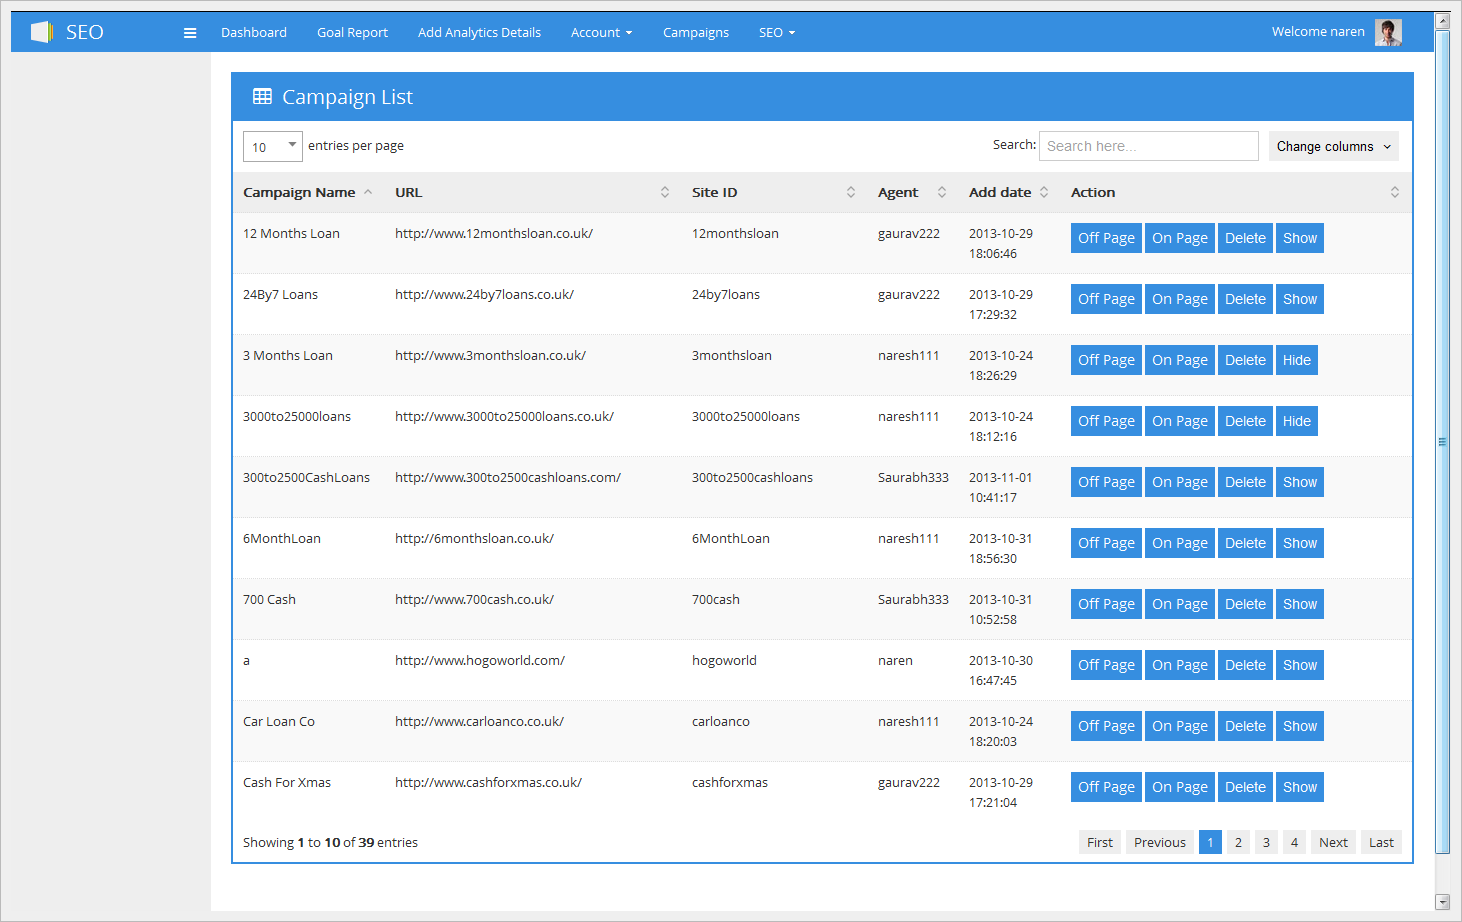This screenshot has height=922, width=1462.
Task: Open the entries per page dropdown
Action: point(272,147)
